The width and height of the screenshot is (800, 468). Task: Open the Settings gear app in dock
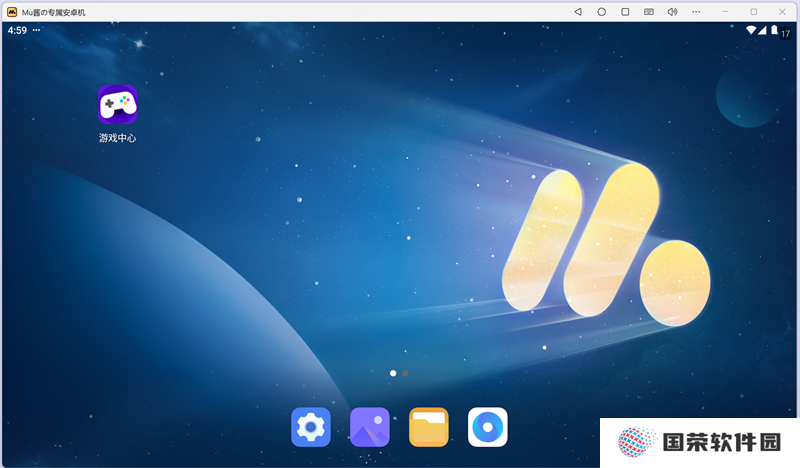pos(311,427)
